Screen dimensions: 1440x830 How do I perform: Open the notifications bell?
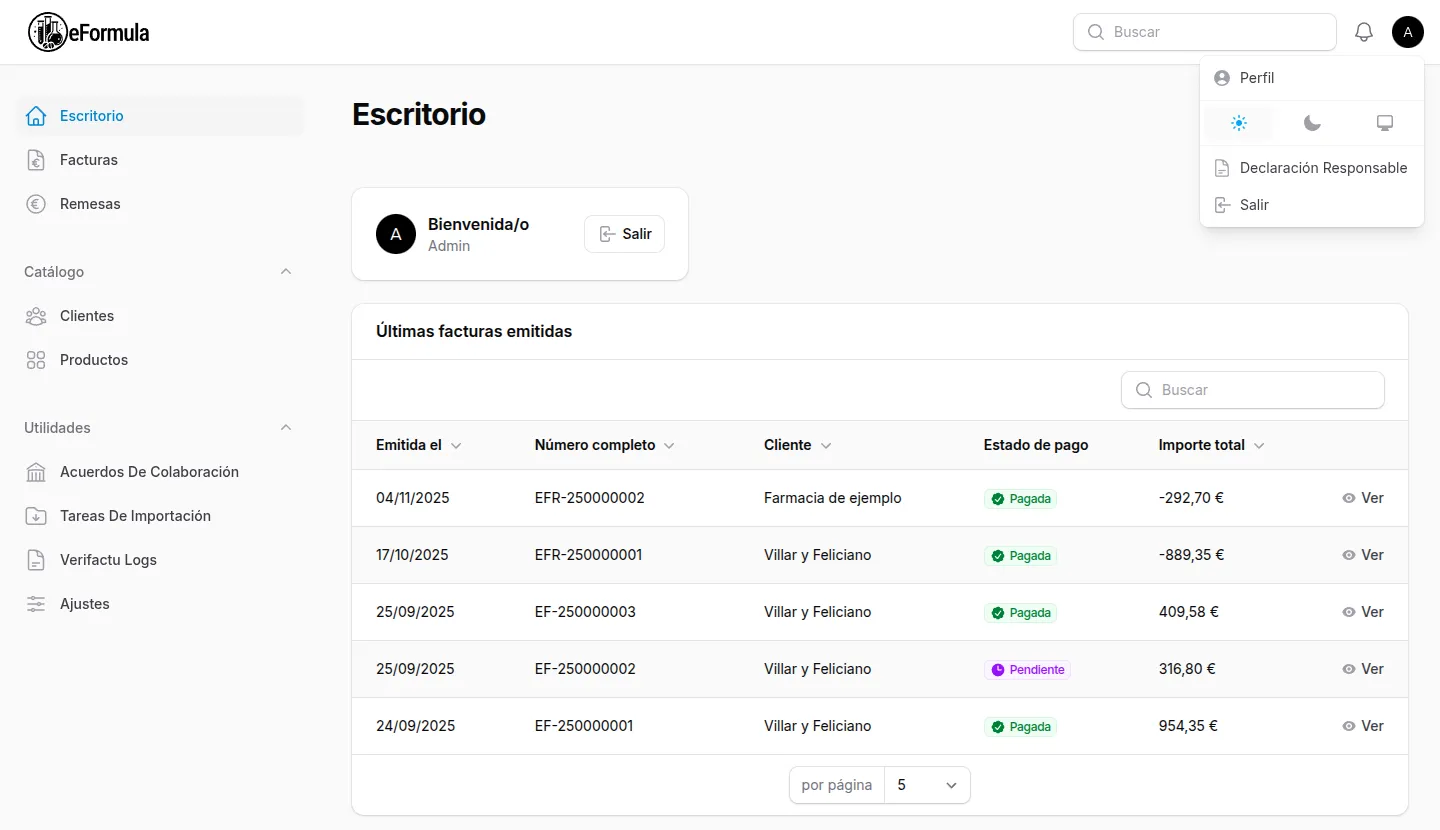coord(1364,32)
